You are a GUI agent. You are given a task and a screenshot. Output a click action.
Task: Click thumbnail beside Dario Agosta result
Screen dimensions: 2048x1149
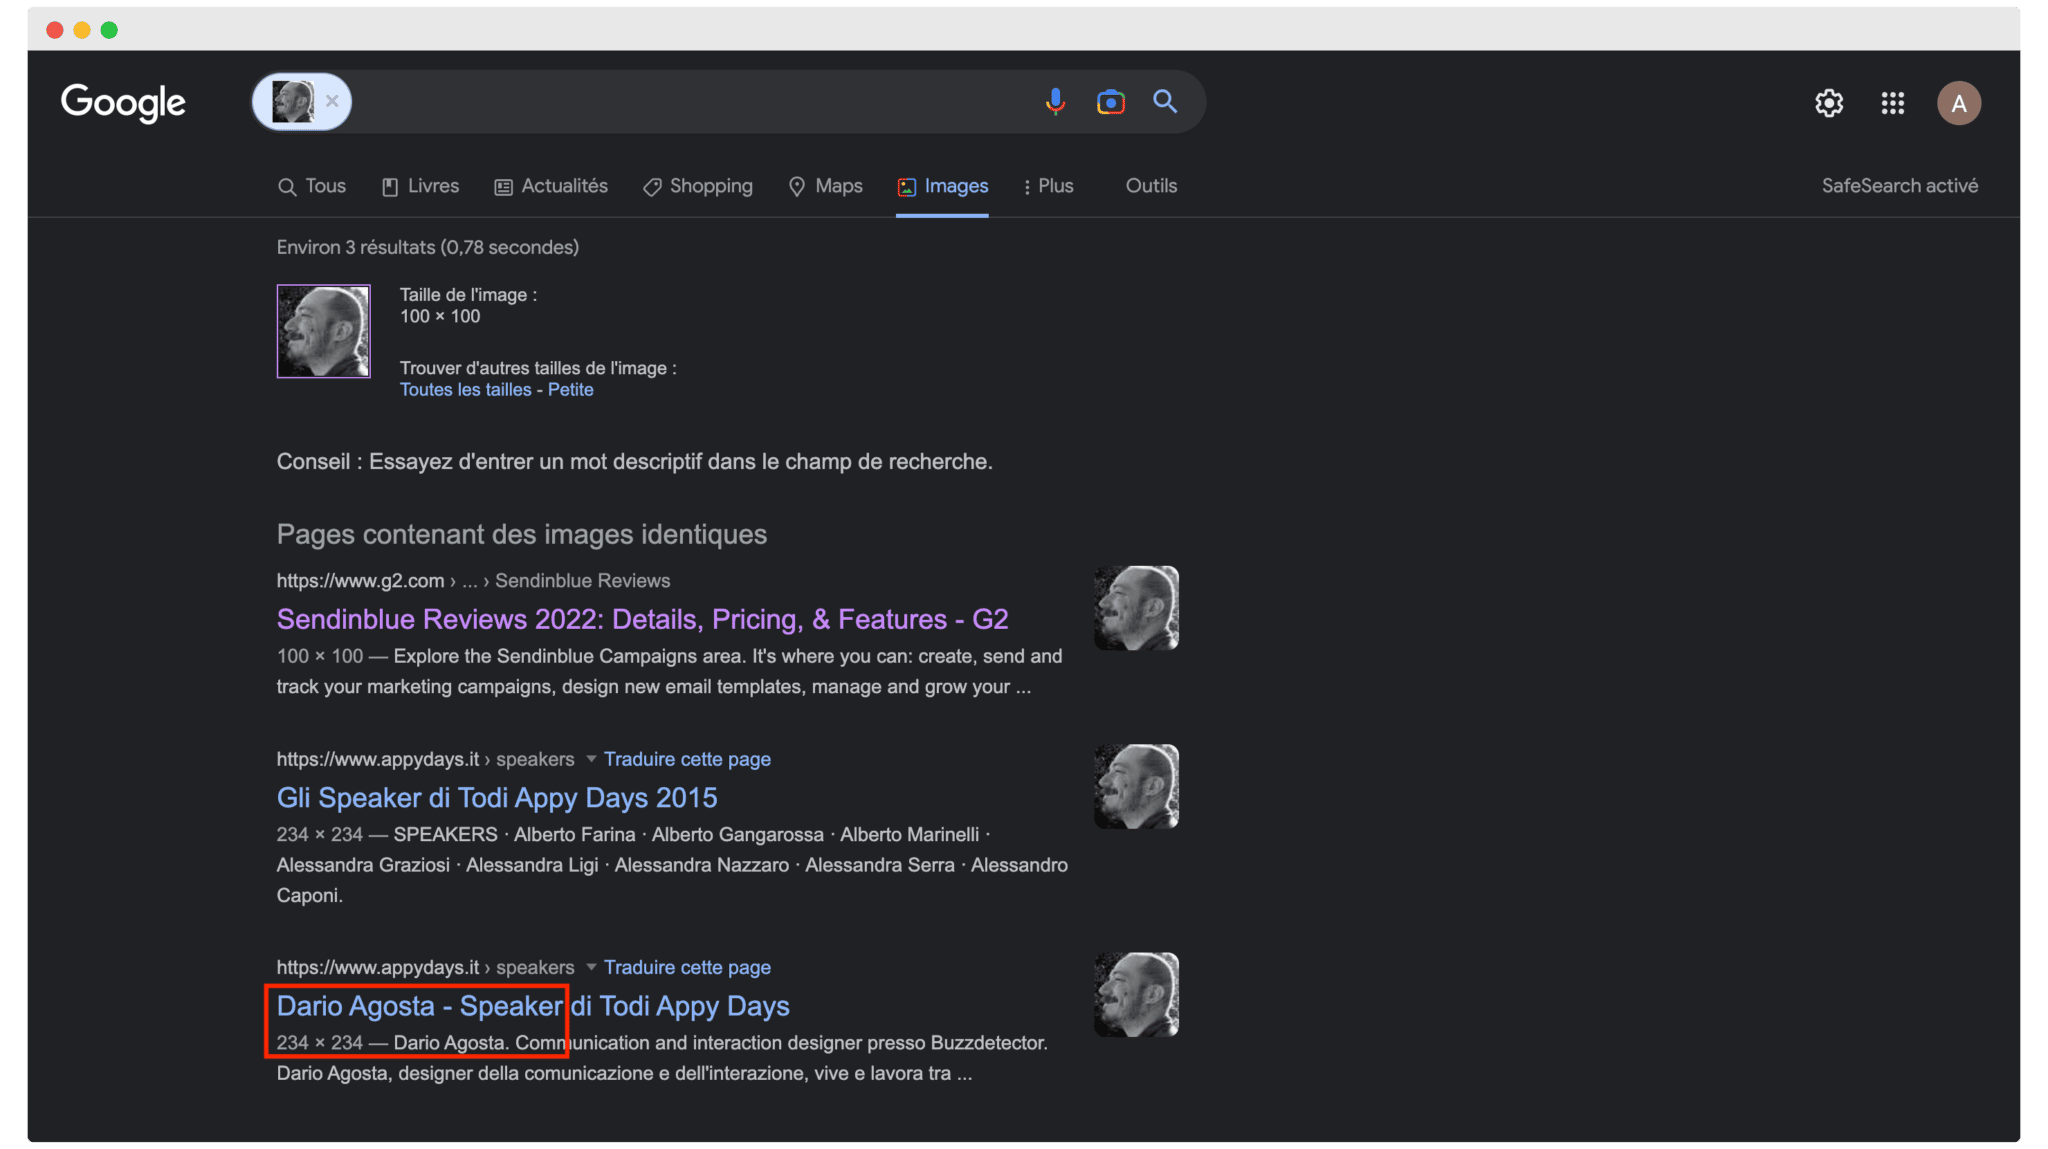coord(1136,994)
